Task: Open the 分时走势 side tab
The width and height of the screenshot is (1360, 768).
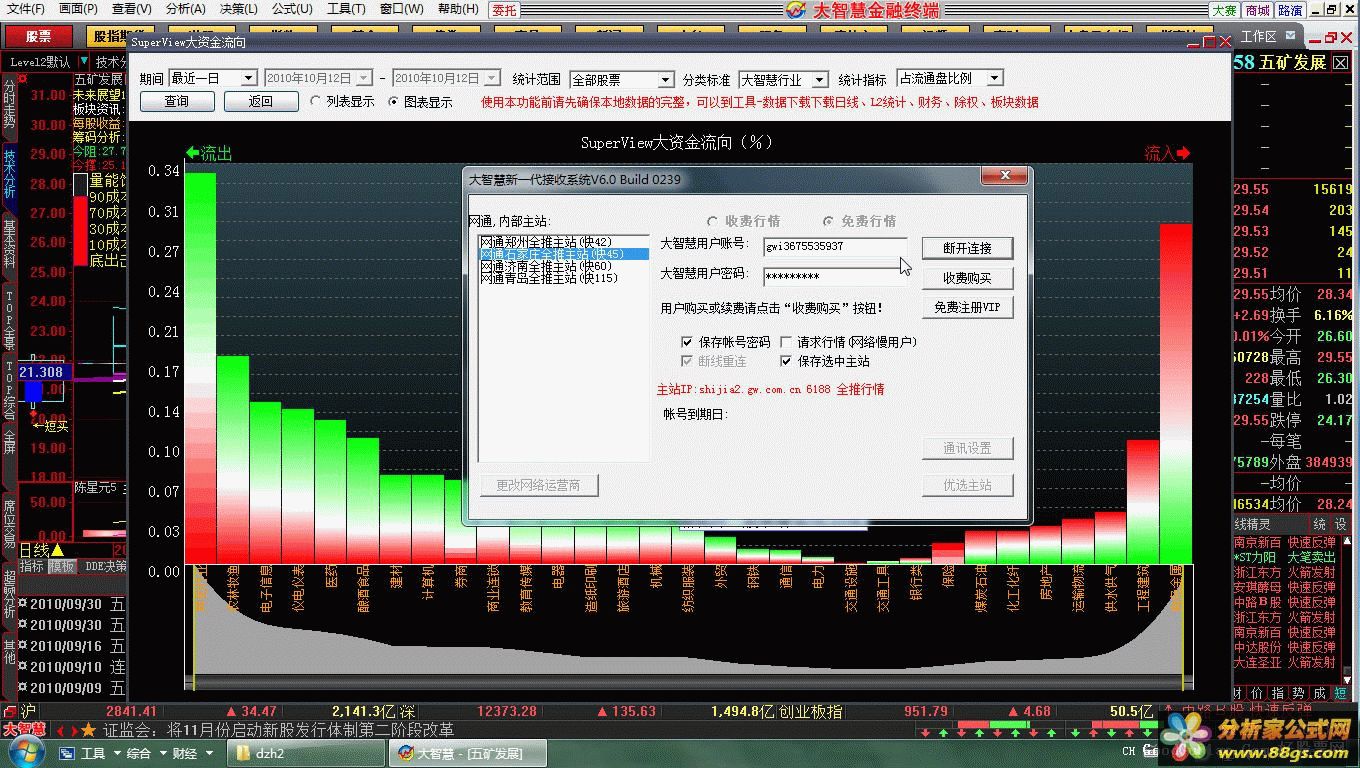Action: [9, 104]
